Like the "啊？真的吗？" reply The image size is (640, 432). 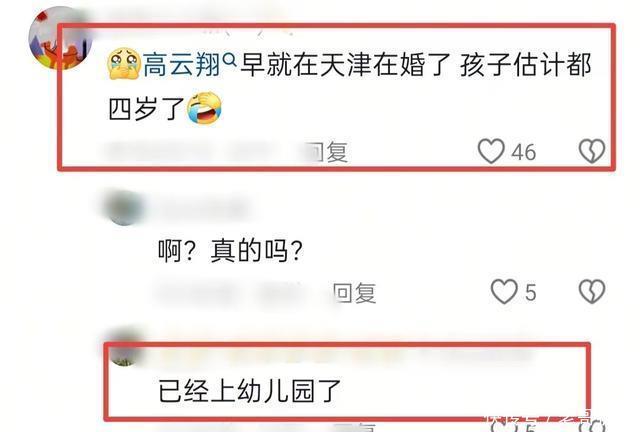point(504,292)
